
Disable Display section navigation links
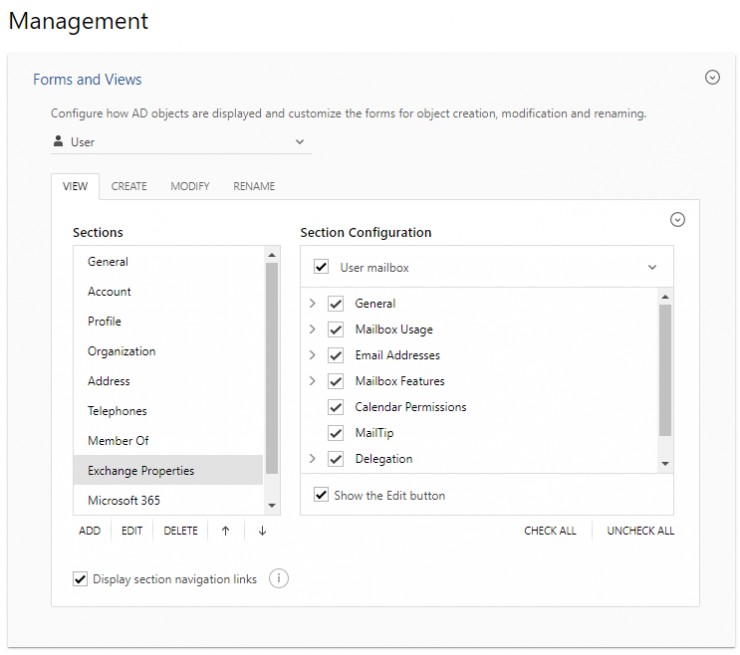click(x=80, y=579)
